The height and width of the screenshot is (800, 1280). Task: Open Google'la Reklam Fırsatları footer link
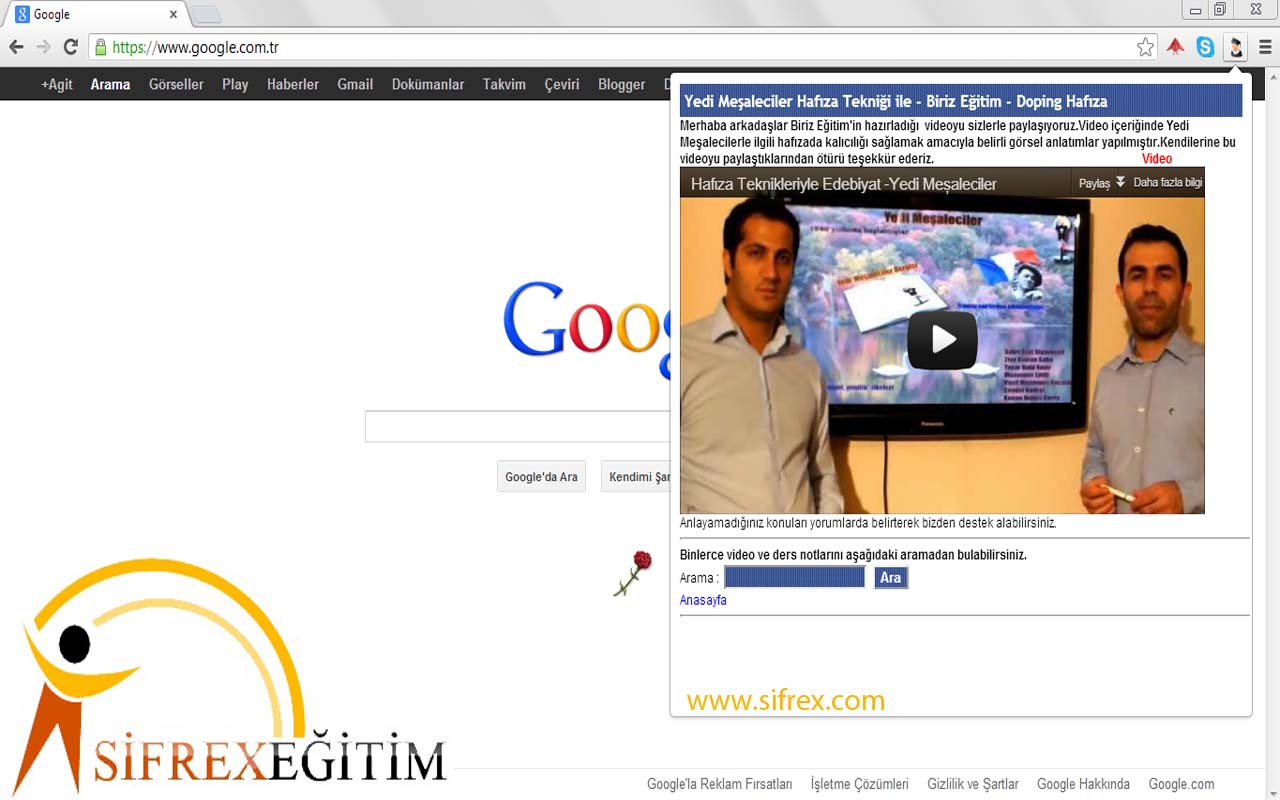click(720, 784)
